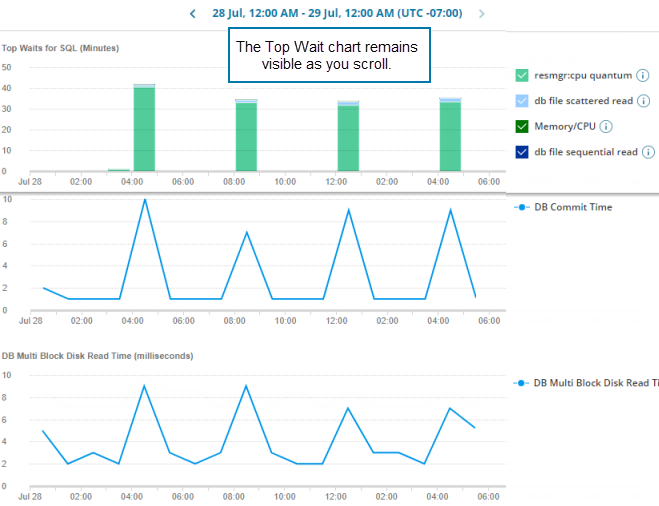Viewport: 659px width, 506px height.
Task: Disable the Memory/CPU checkbox
Action: coord(522,126)
